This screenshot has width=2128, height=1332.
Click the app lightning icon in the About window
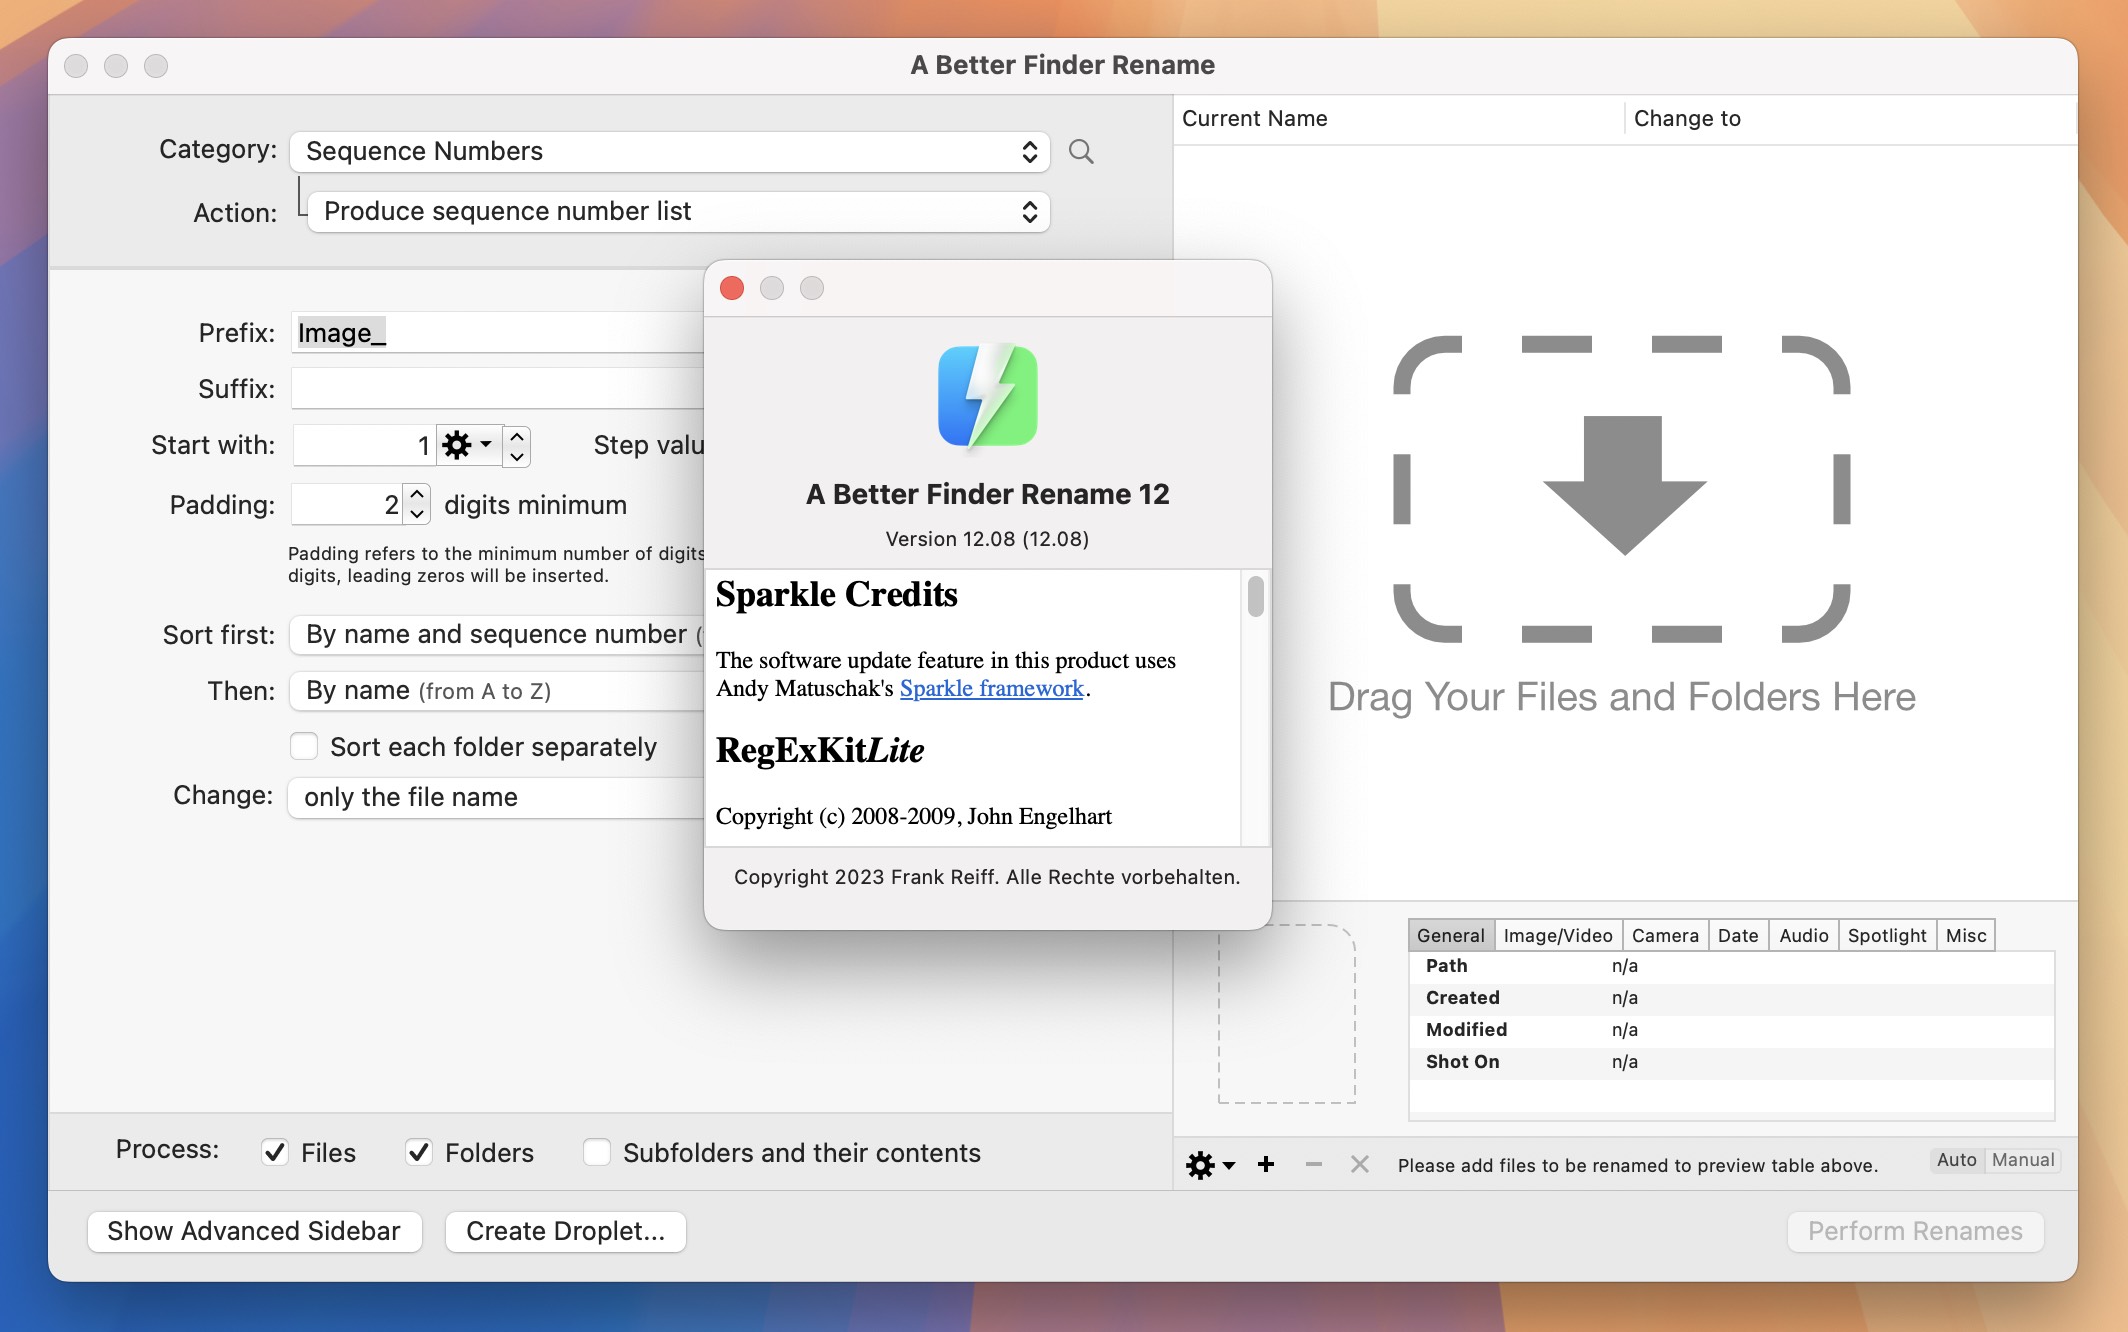(988, 396)
